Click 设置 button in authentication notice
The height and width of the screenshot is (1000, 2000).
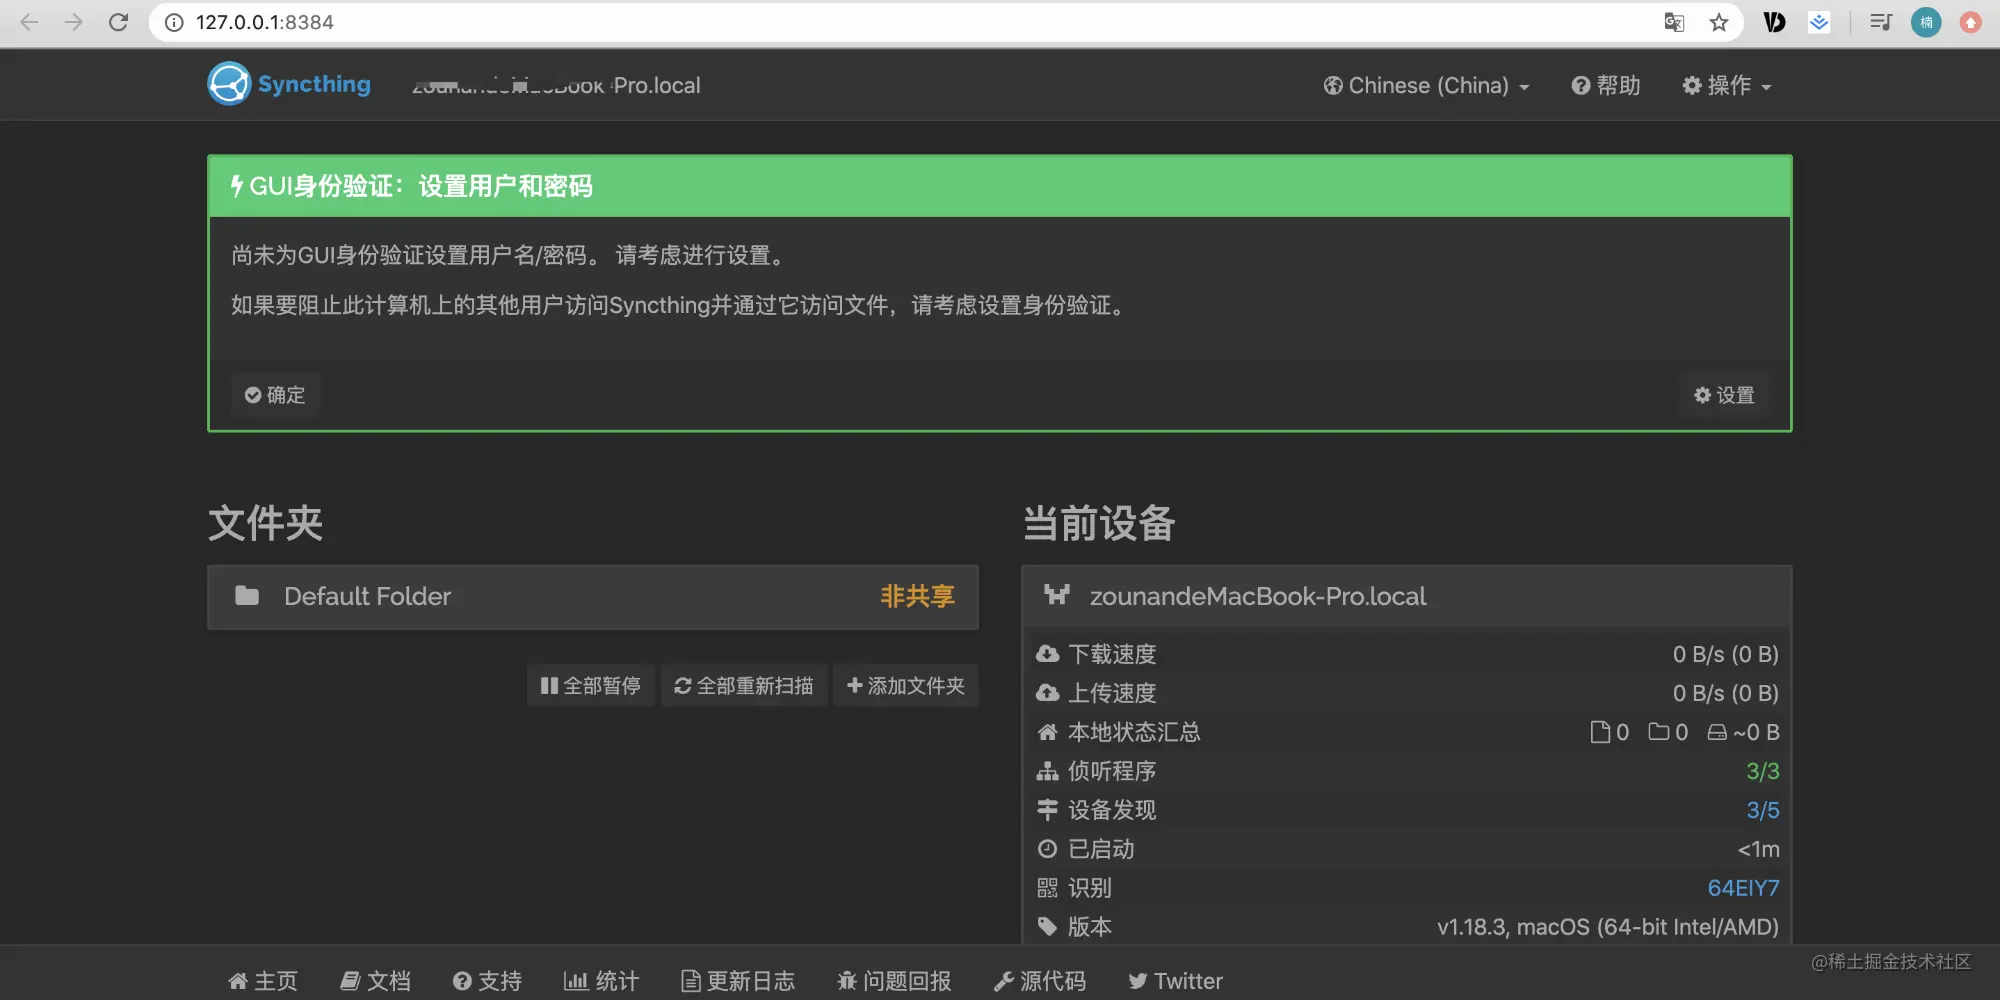click(x=1724, y=395)
